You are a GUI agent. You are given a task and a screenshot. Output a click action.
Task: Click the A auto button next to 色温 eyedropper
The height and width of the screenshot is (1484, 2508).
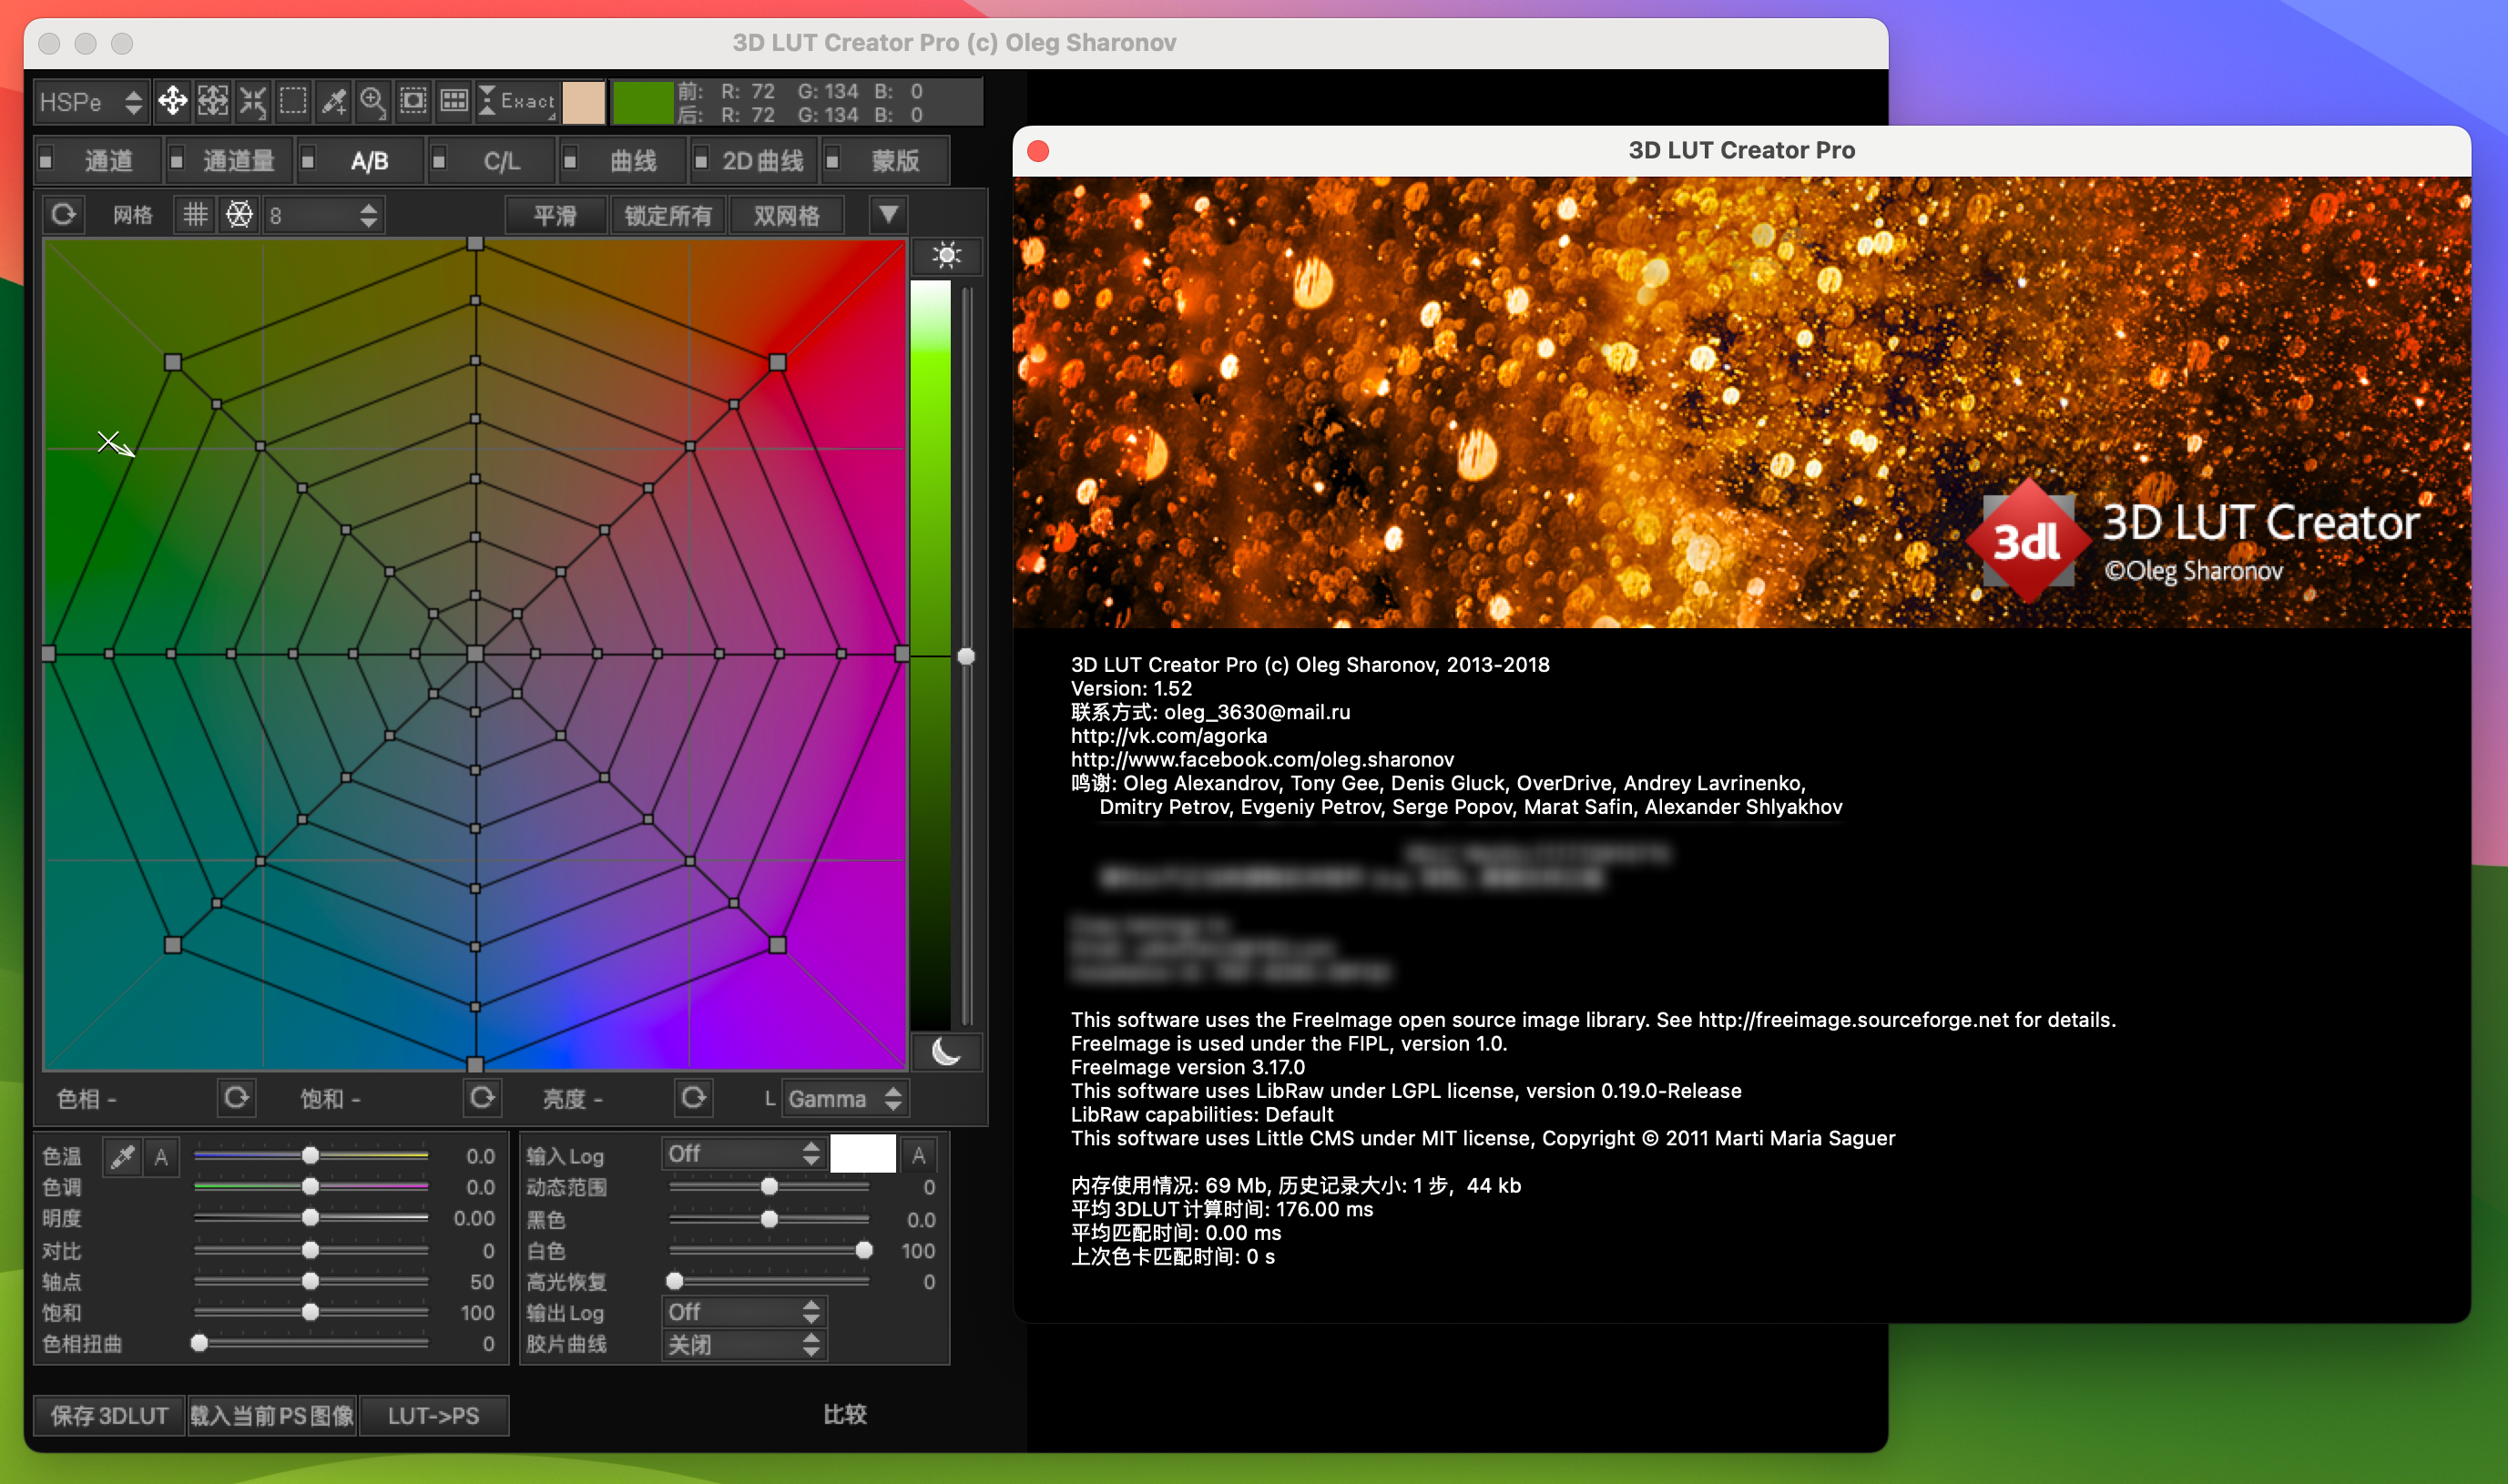click(161, 1157)
